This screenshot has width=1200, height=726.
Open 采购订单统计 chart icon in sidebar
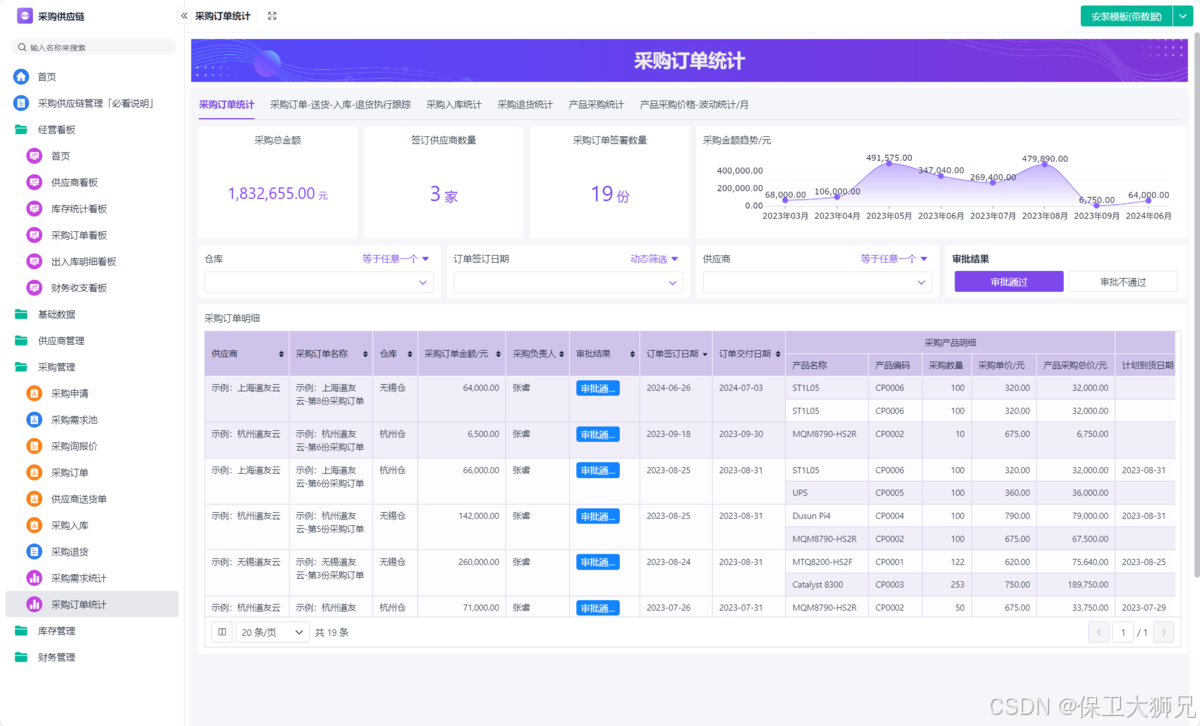(x=34, y=604)
